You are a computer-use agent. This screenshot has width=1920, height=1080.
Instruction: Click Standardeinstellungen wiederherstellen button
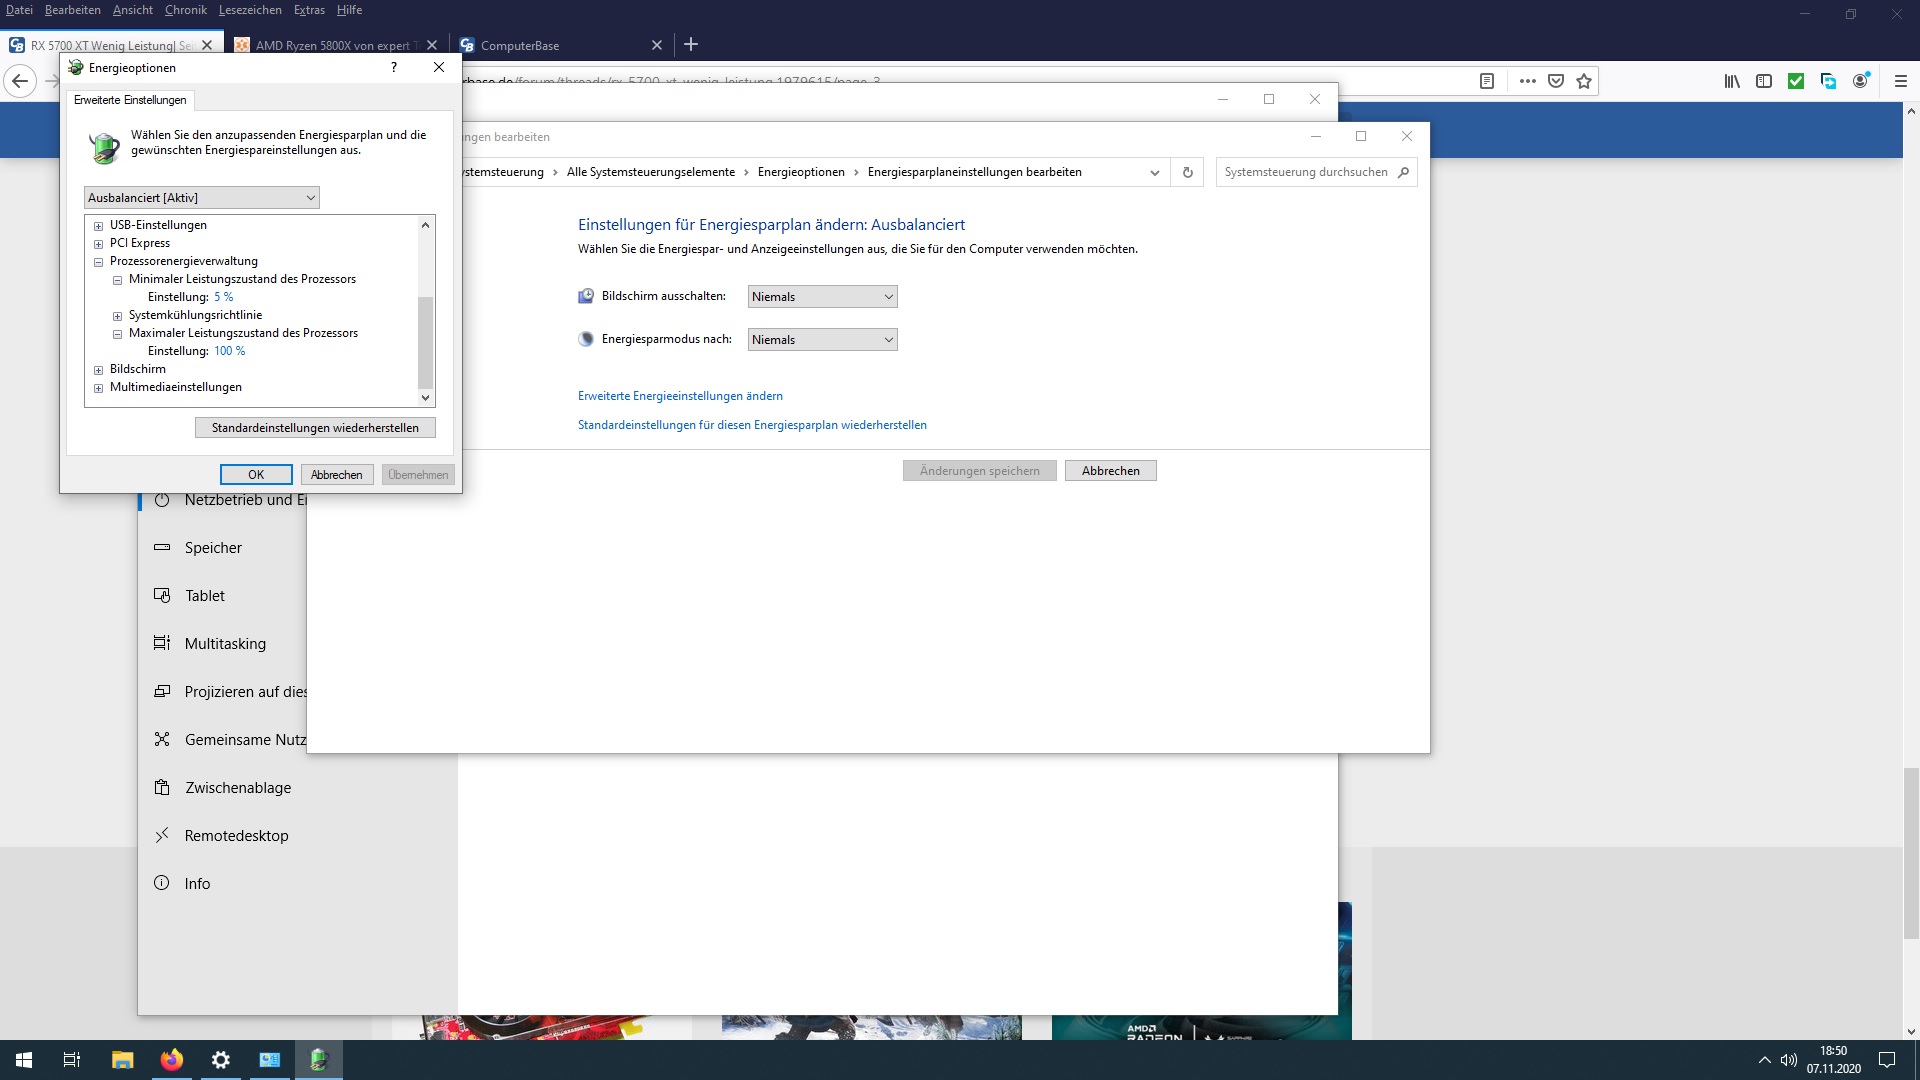tap(315, 428)
